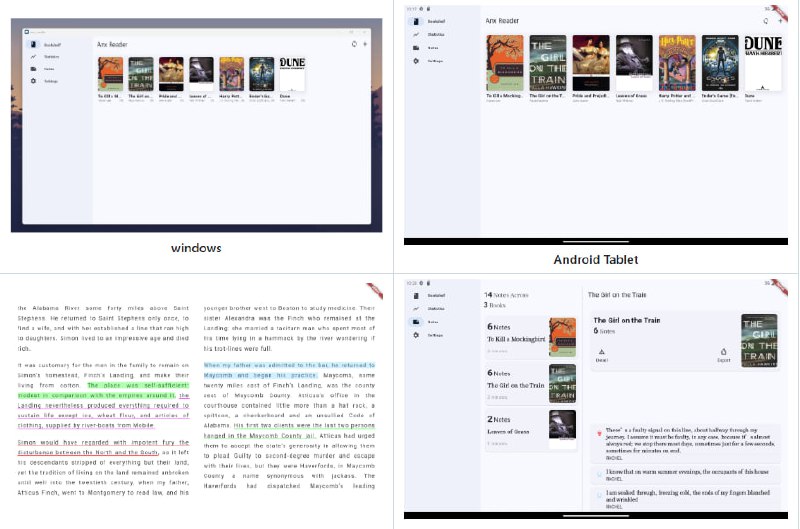Image resolution: width=800 pixels, height=529 pixels.
Task: Click the sync icon in the Windows screenshot
Action: (x=354, y=44)
